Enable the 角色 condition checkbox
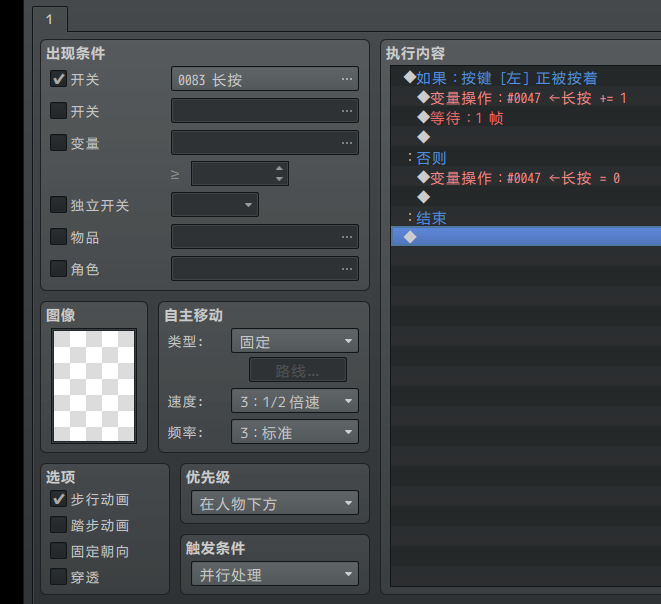Screen dimensions: 661x604 58,268
